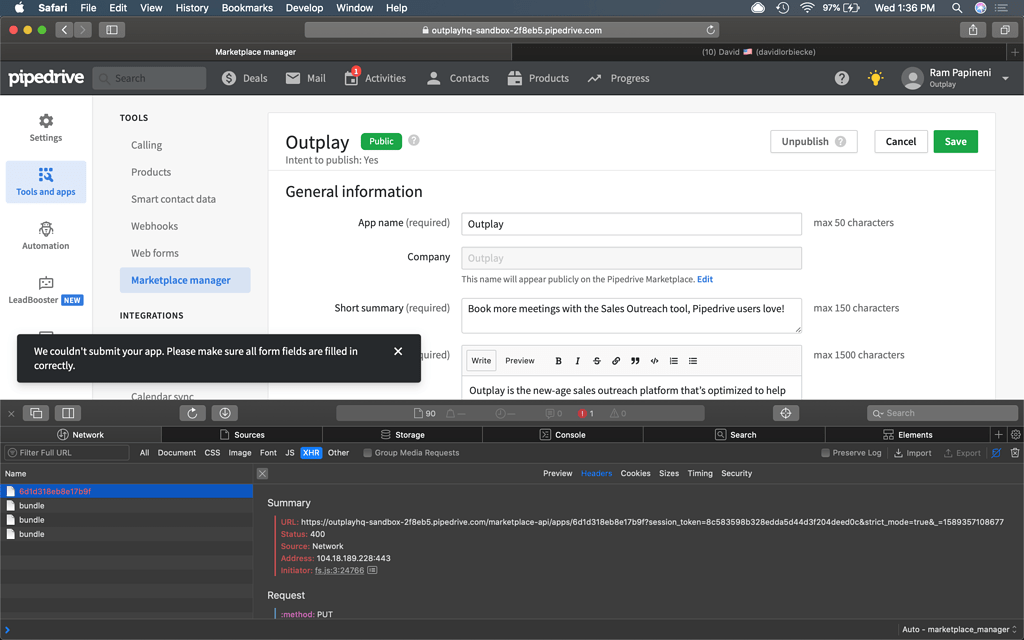The image size is (1024, 640).
Task: Switch to the Cookies tab for the request
Action: pyautogui.click(x=635, y=473)
